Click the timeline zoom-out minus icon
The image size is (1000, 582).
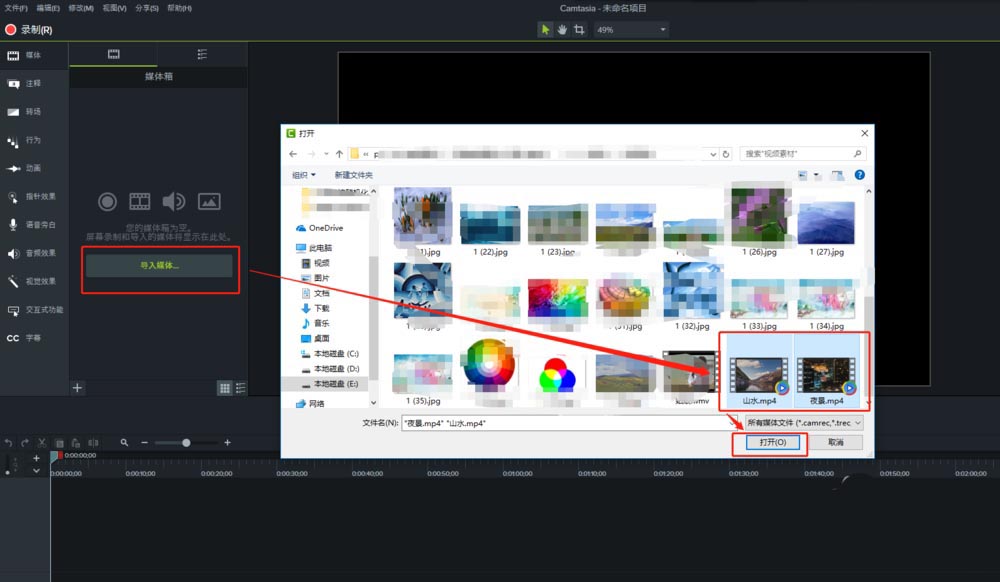click(x=145, y=442)
